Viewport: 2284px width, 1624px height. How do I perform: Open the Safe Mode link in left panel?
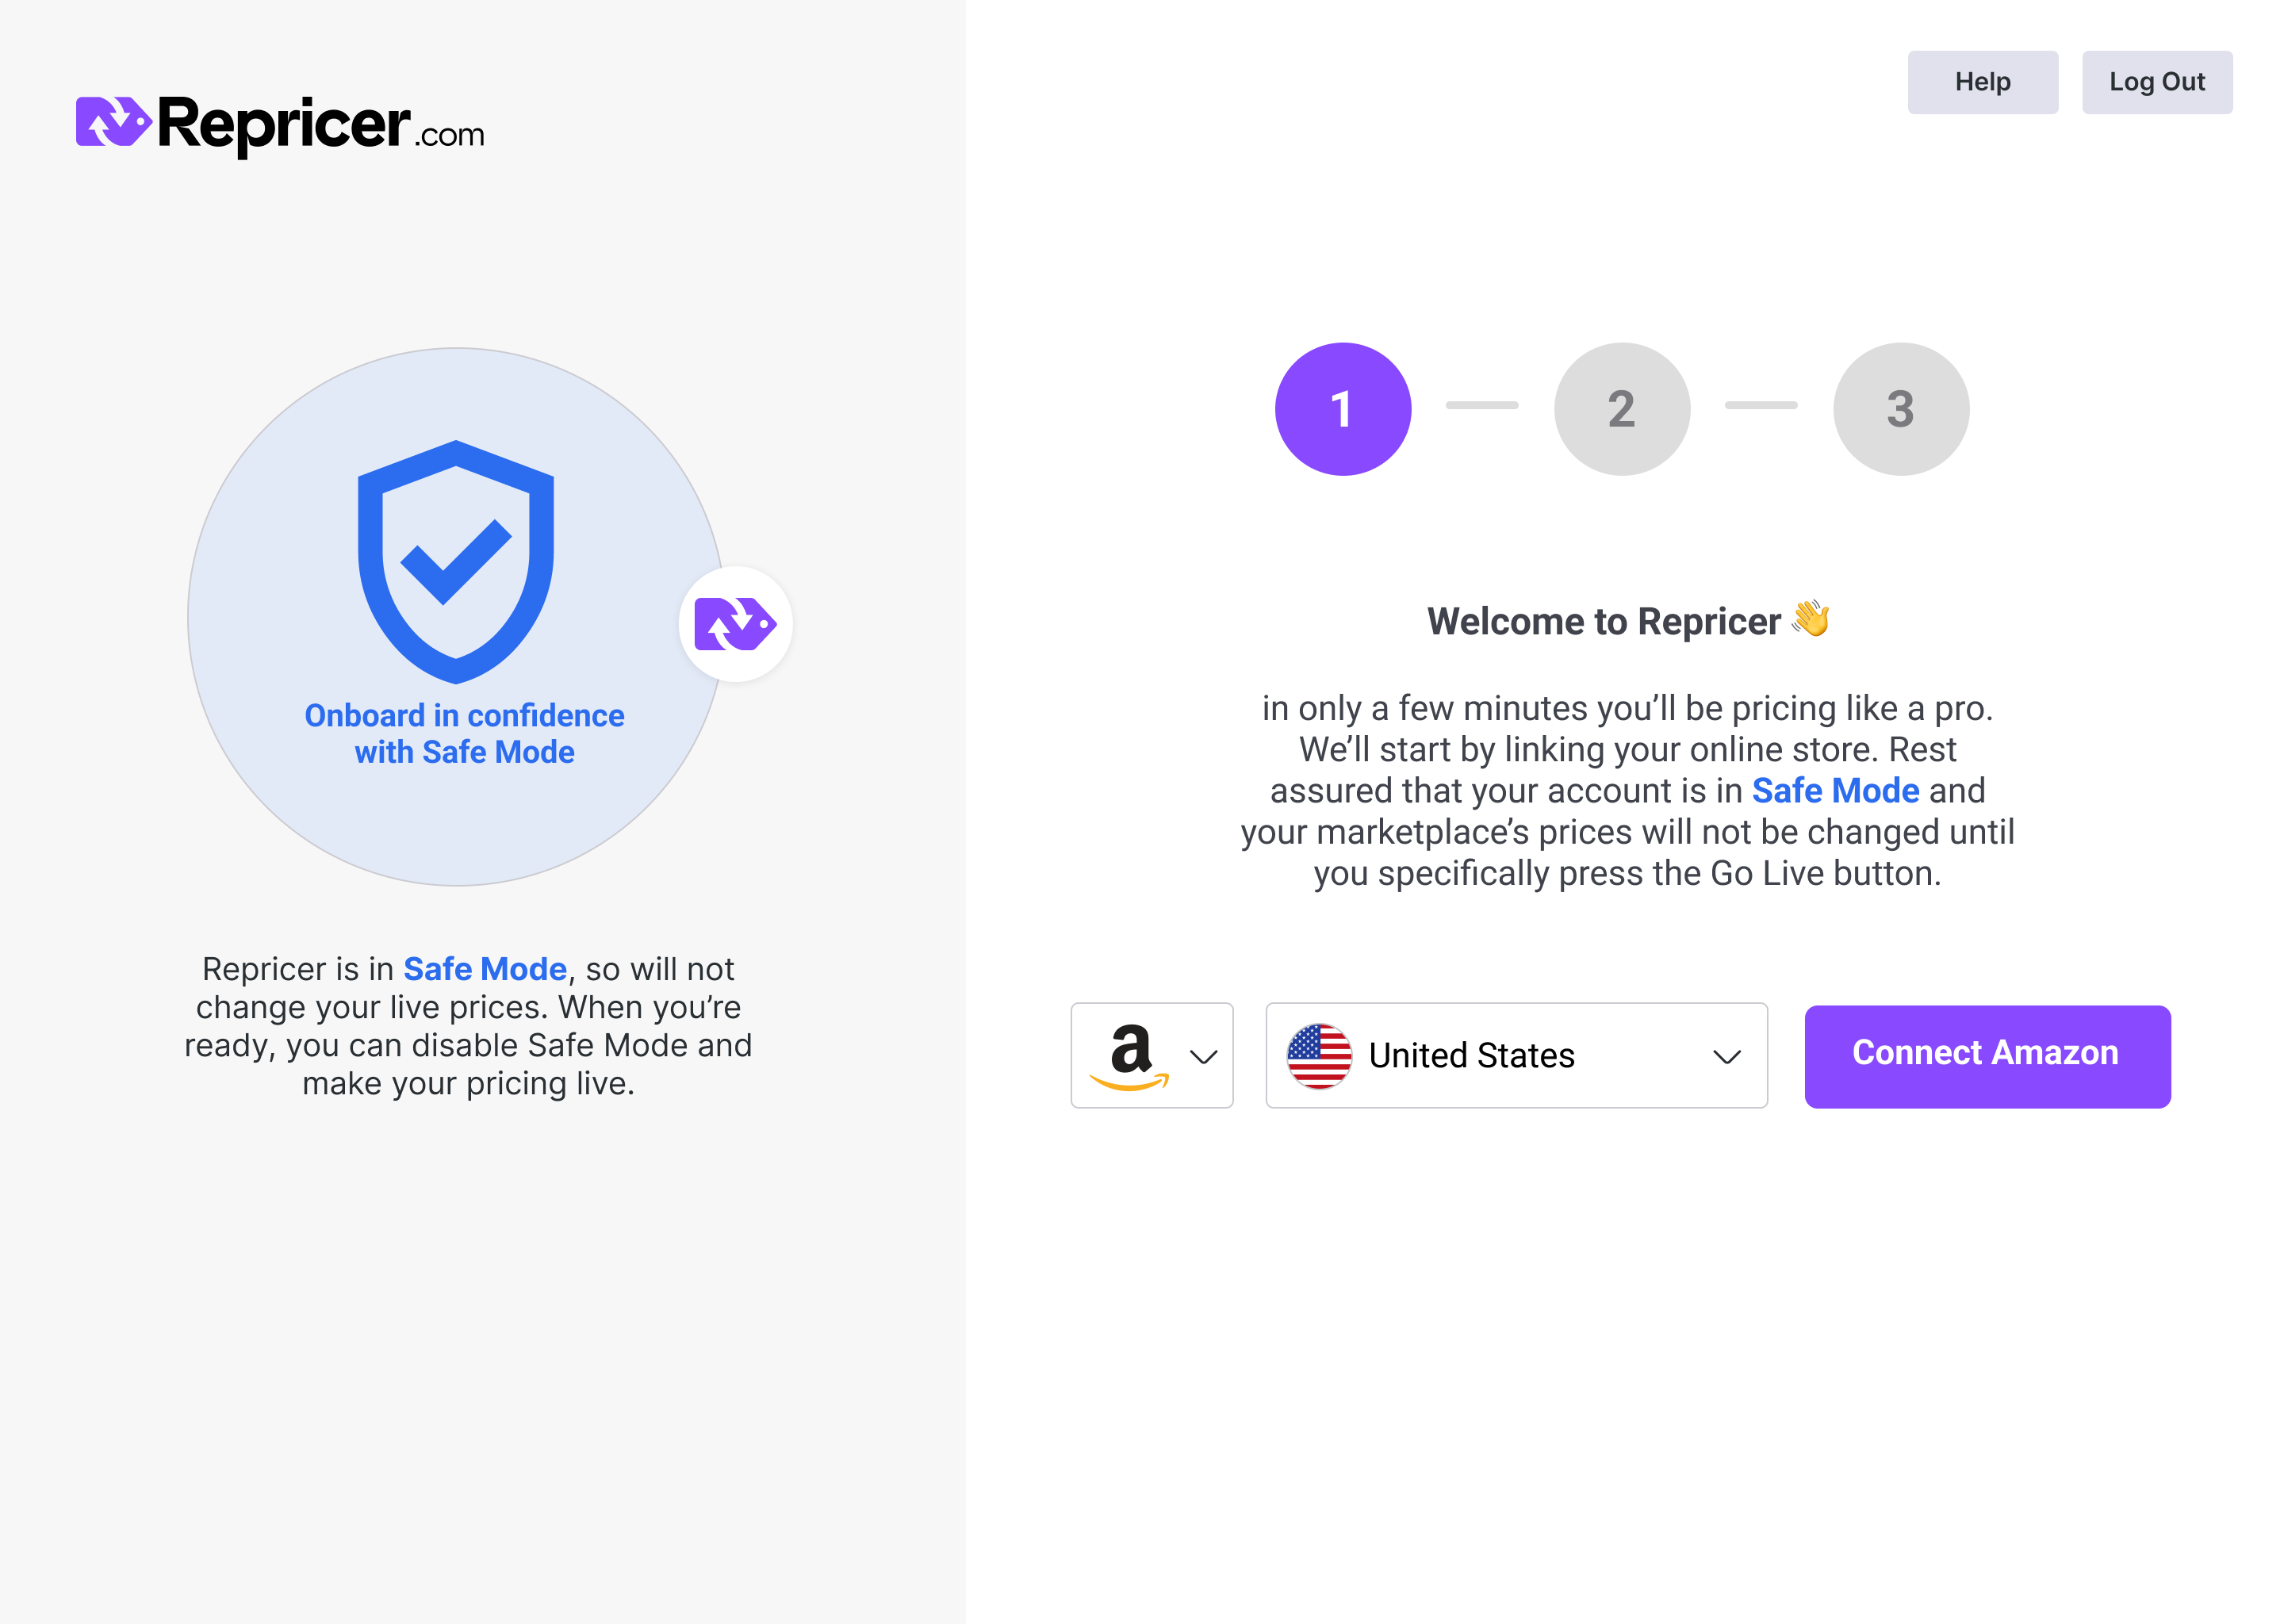click(485, 969)
